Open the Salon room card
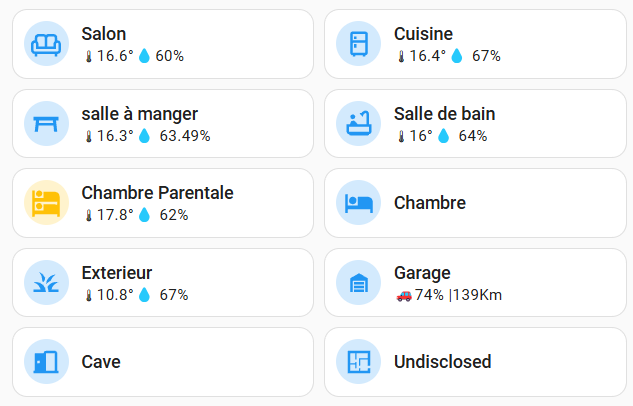 [x=163, y=44]
